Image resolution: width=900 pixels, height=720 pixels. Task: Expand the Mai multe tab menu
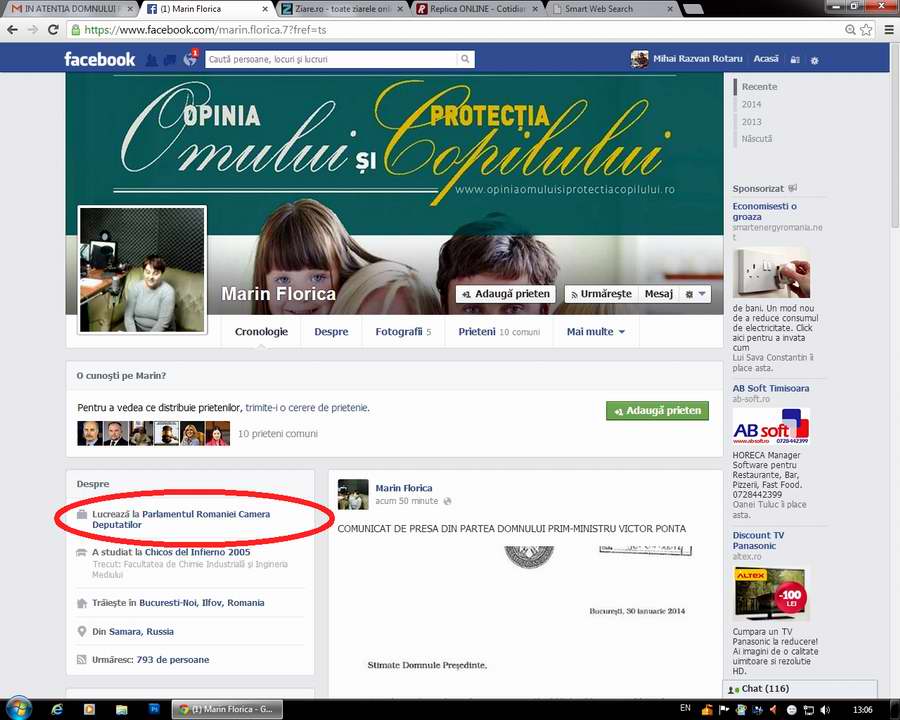tap(595, 332)
